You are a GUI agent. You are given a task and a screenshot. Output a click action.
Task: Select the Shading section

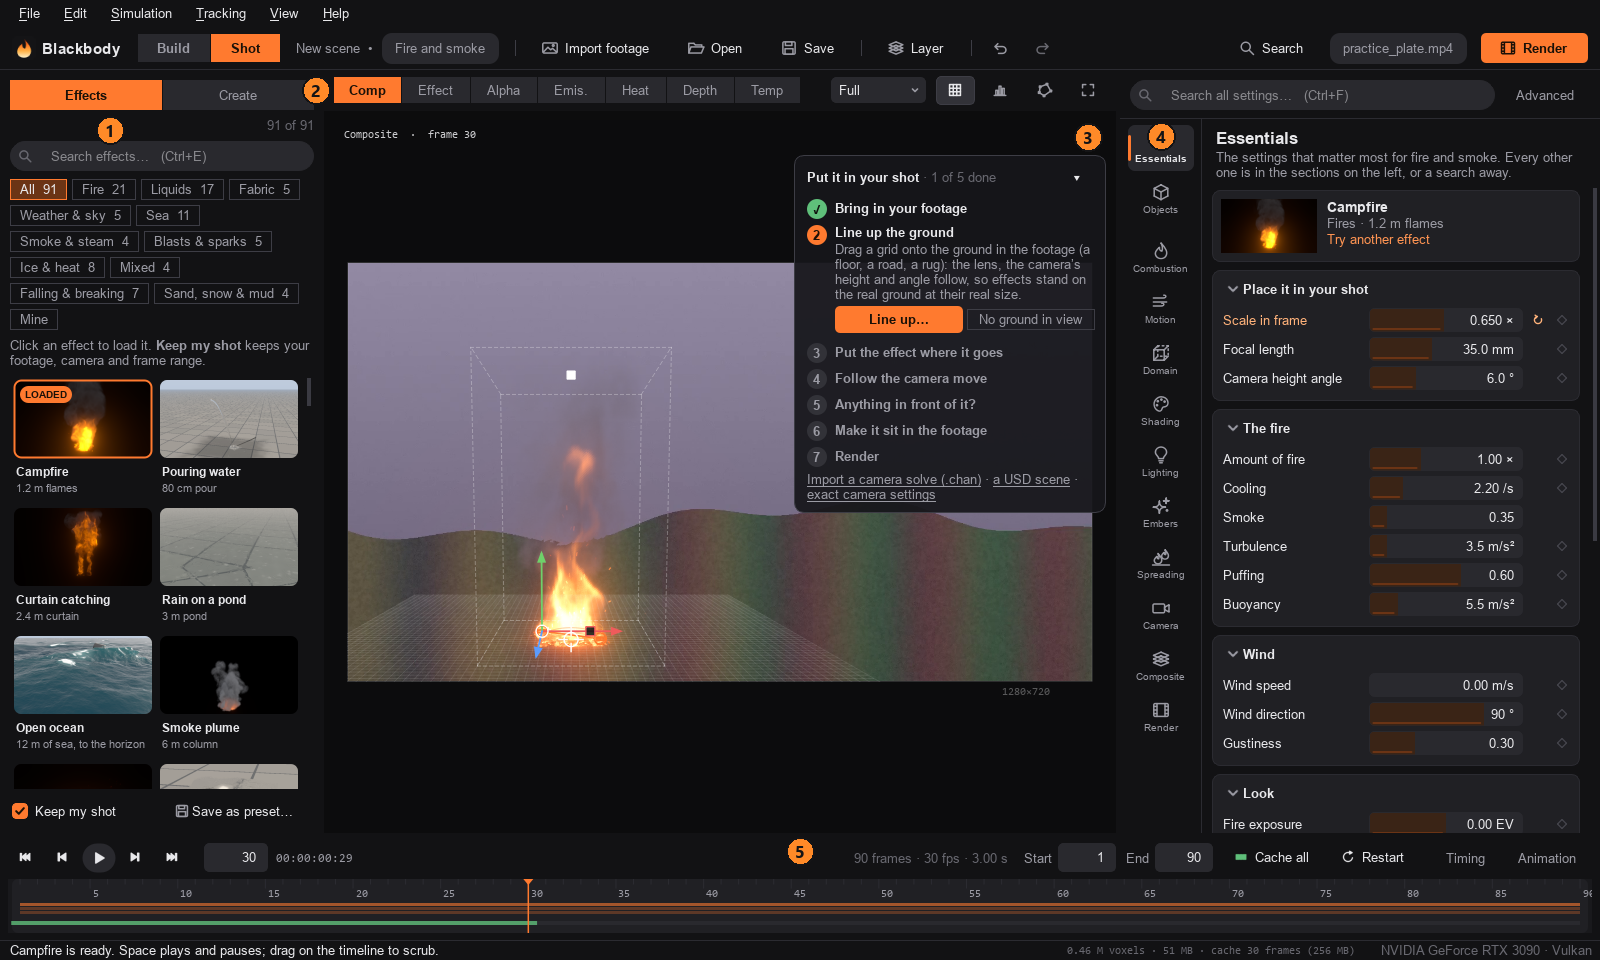coord(1160,410)
